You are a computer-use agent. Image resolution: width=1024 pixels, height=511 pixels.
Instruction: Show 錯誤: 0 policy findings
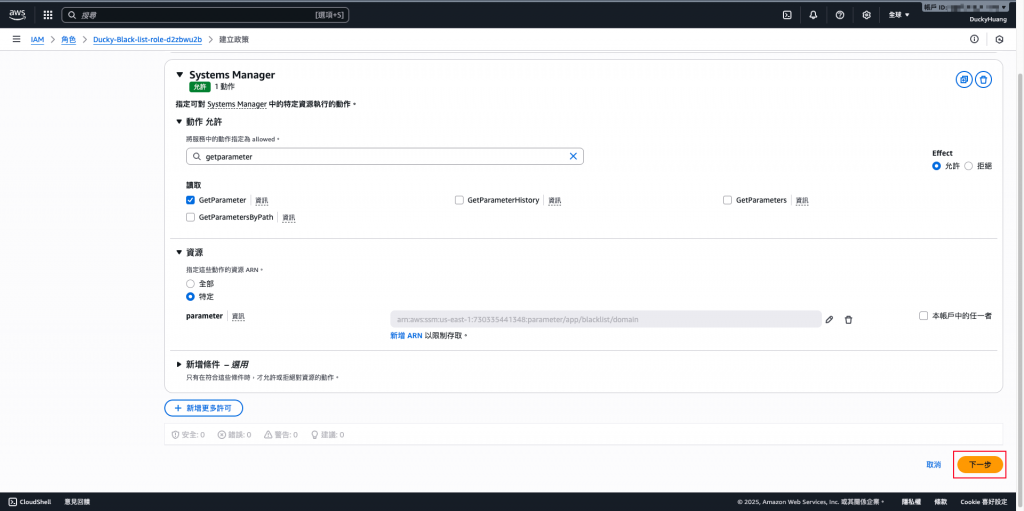234,435
